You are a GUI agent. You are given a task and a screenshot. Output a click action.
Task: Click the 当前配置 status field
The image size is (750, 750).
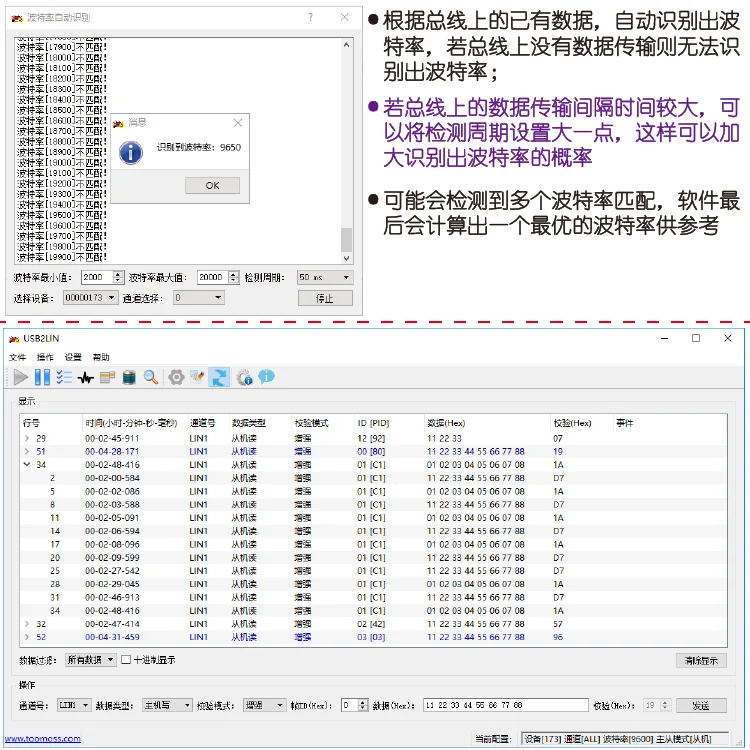coord(625,739)
